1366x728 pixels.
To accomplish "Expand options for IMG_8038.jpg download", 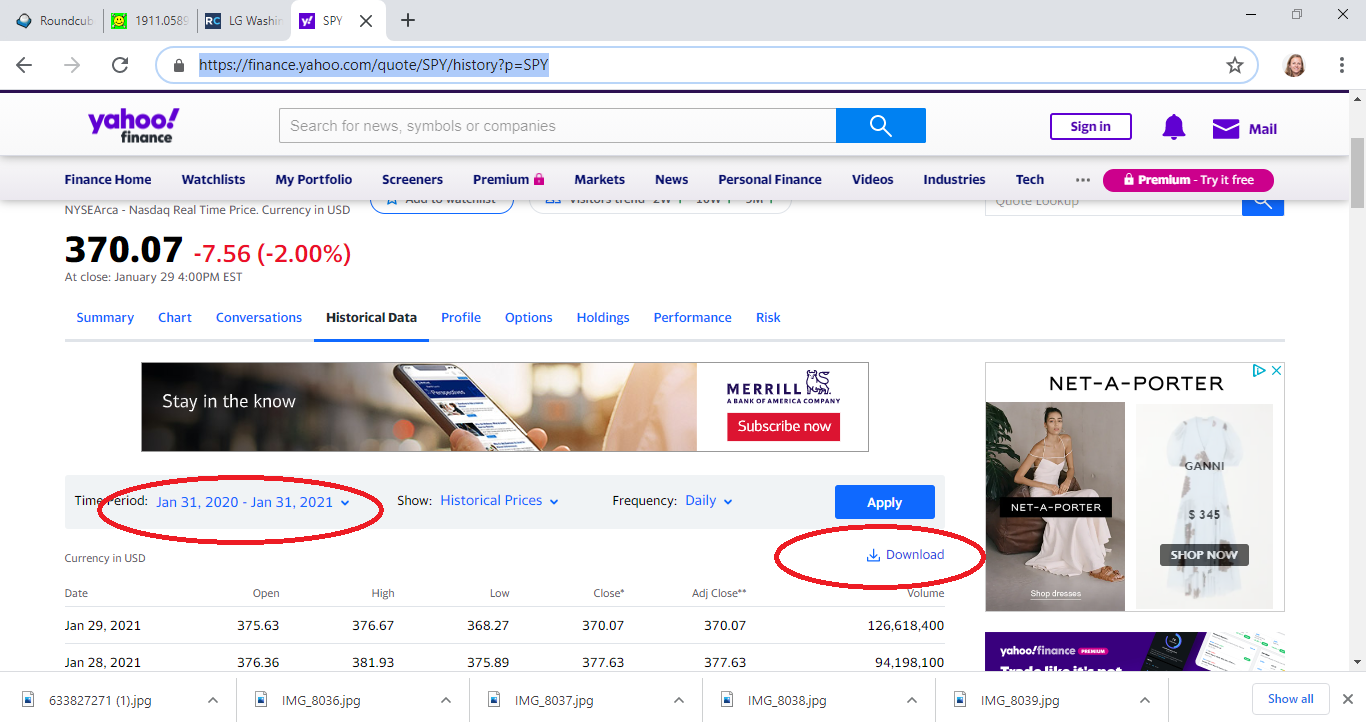I will point(912,700).
